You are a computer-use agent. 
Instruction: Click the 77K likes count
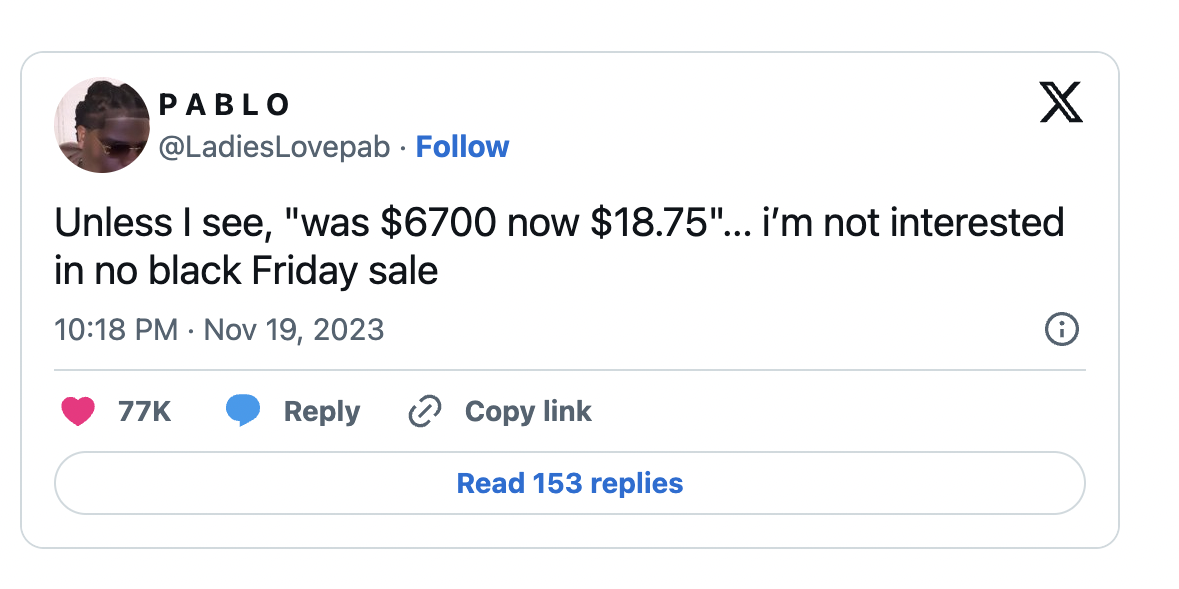click(x=144, y=411)
